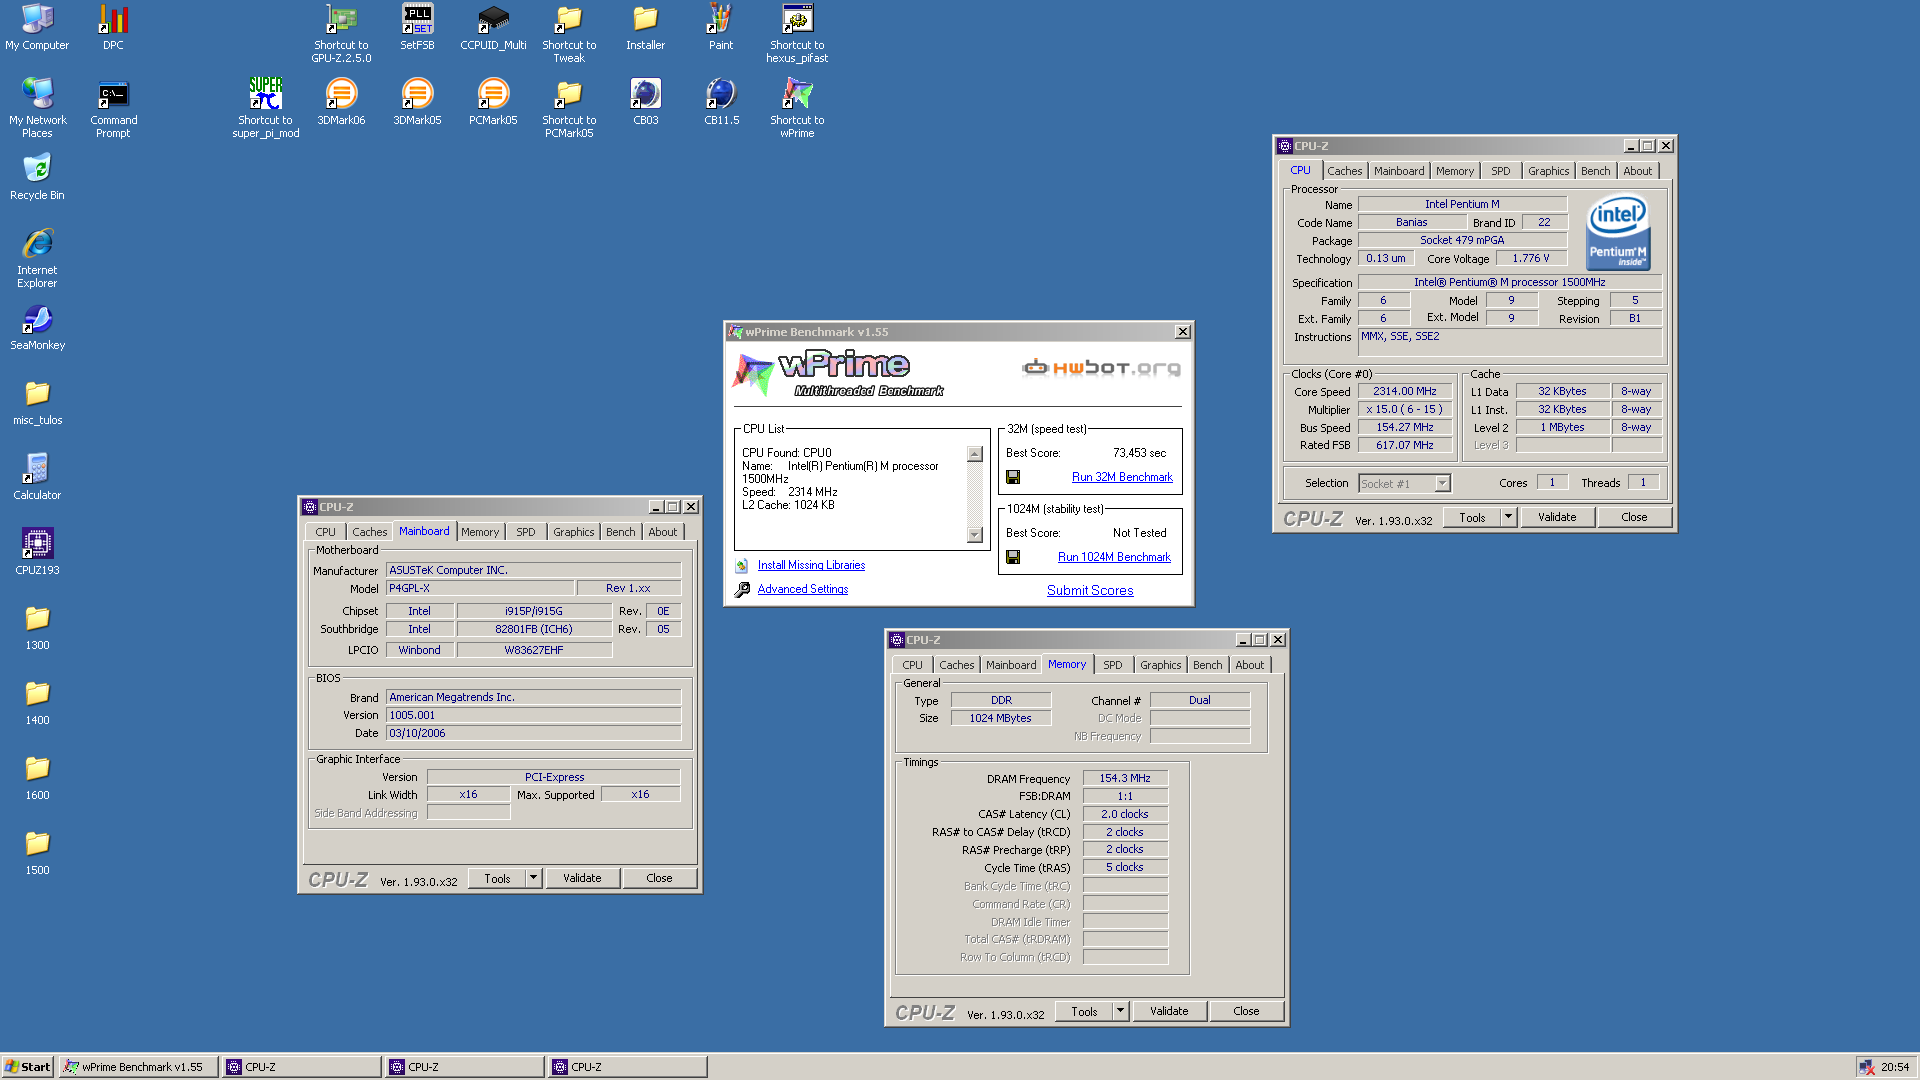Click the save icon for 32M score
Image resolution: width=1920 pixels, height=1080 pixels.
coord(1013,477)
